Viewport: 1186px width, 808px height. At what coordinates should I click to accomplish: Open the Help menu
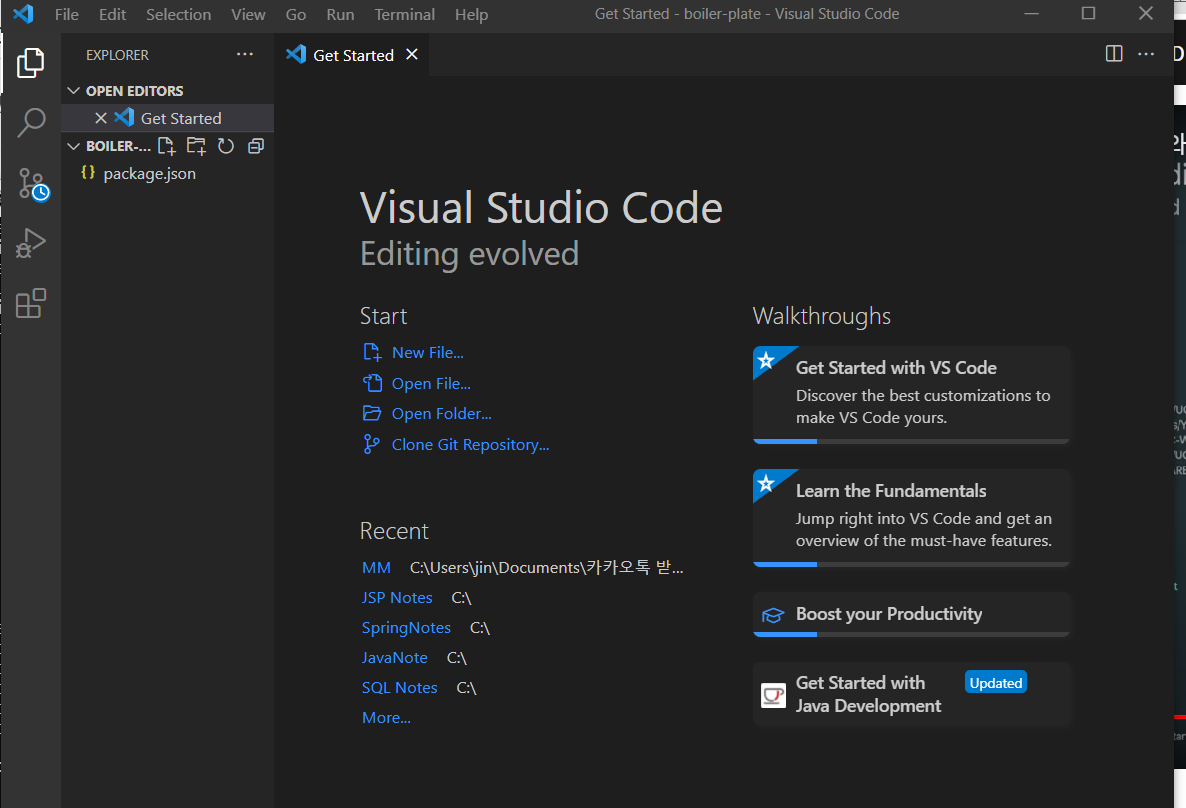click(471, 14)
